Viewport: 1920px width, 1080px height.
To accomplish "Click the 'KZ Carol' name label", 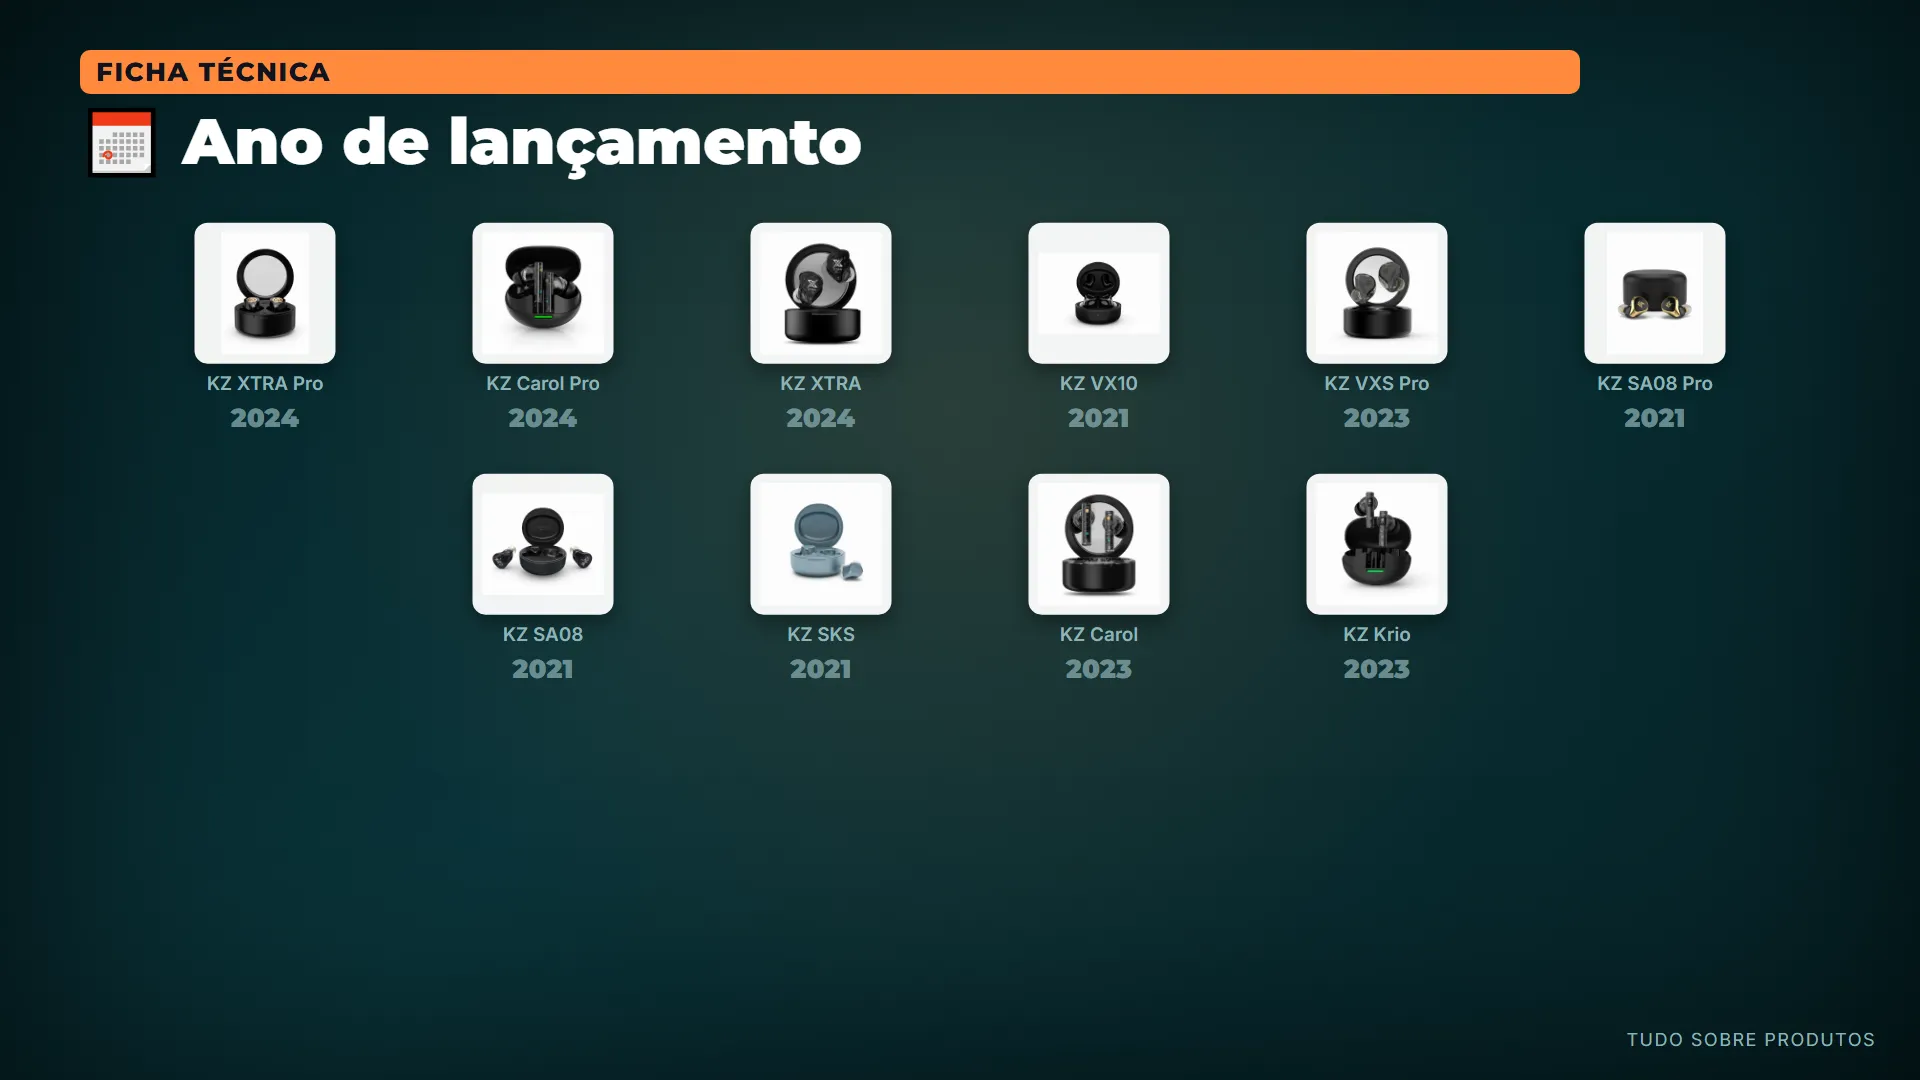I will point(1099,634).
